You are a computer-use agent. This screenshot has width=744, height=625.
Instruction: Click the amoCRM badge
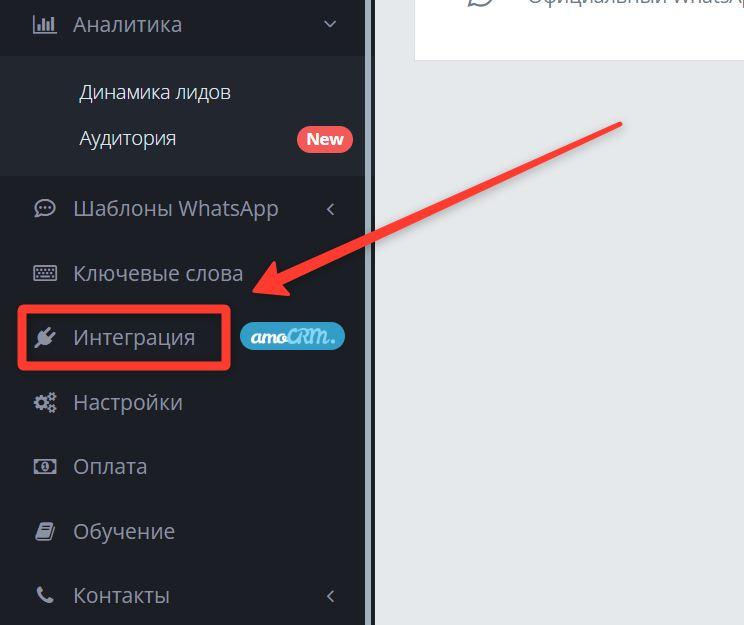[x=292, y=336]
